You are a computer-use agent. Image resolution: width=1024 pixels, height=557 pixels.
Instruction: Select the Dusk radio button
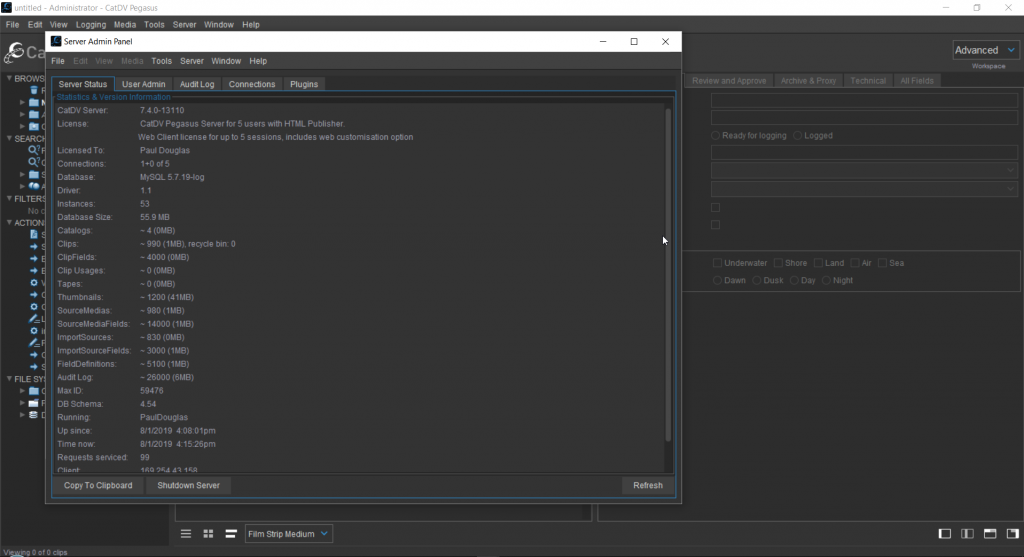click(756, 280)
